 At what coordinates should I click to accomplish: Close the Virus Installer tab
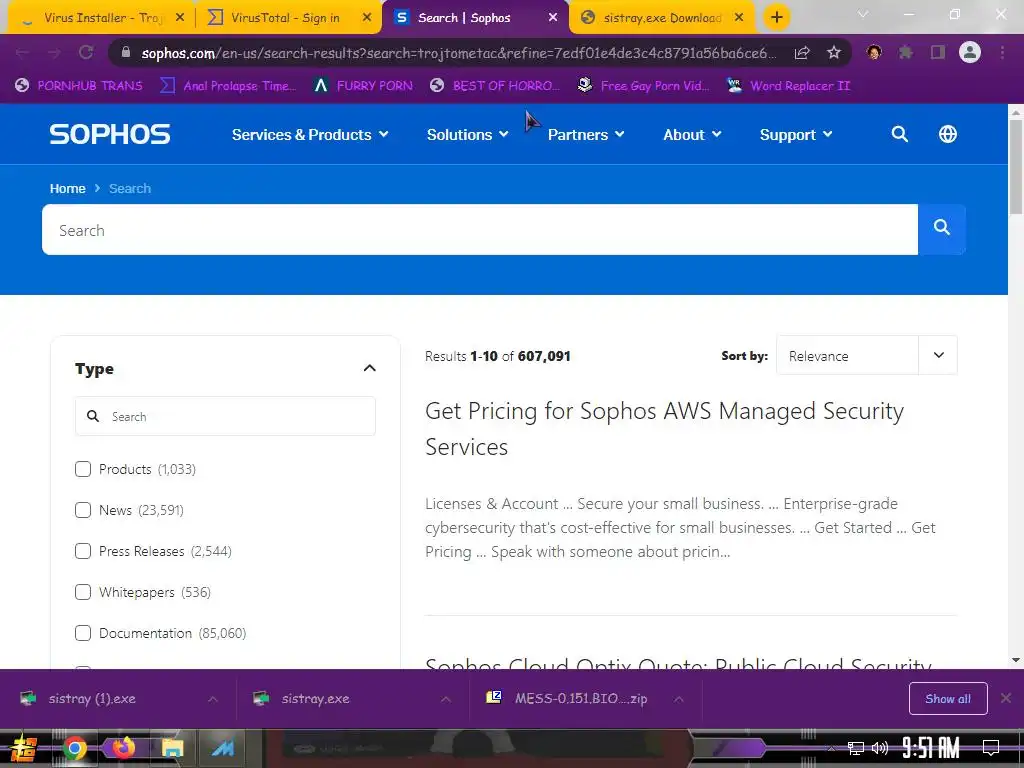coord(180,18)
